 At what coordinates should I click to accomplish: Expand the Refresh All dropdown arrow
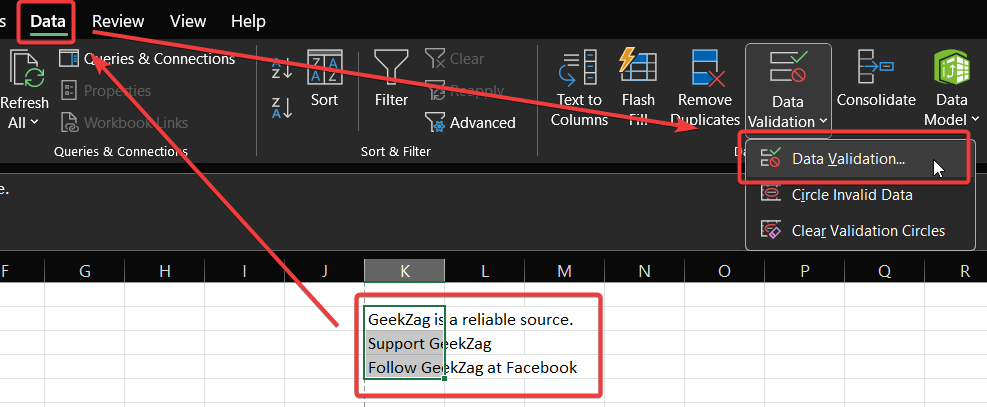coord(34,122)
